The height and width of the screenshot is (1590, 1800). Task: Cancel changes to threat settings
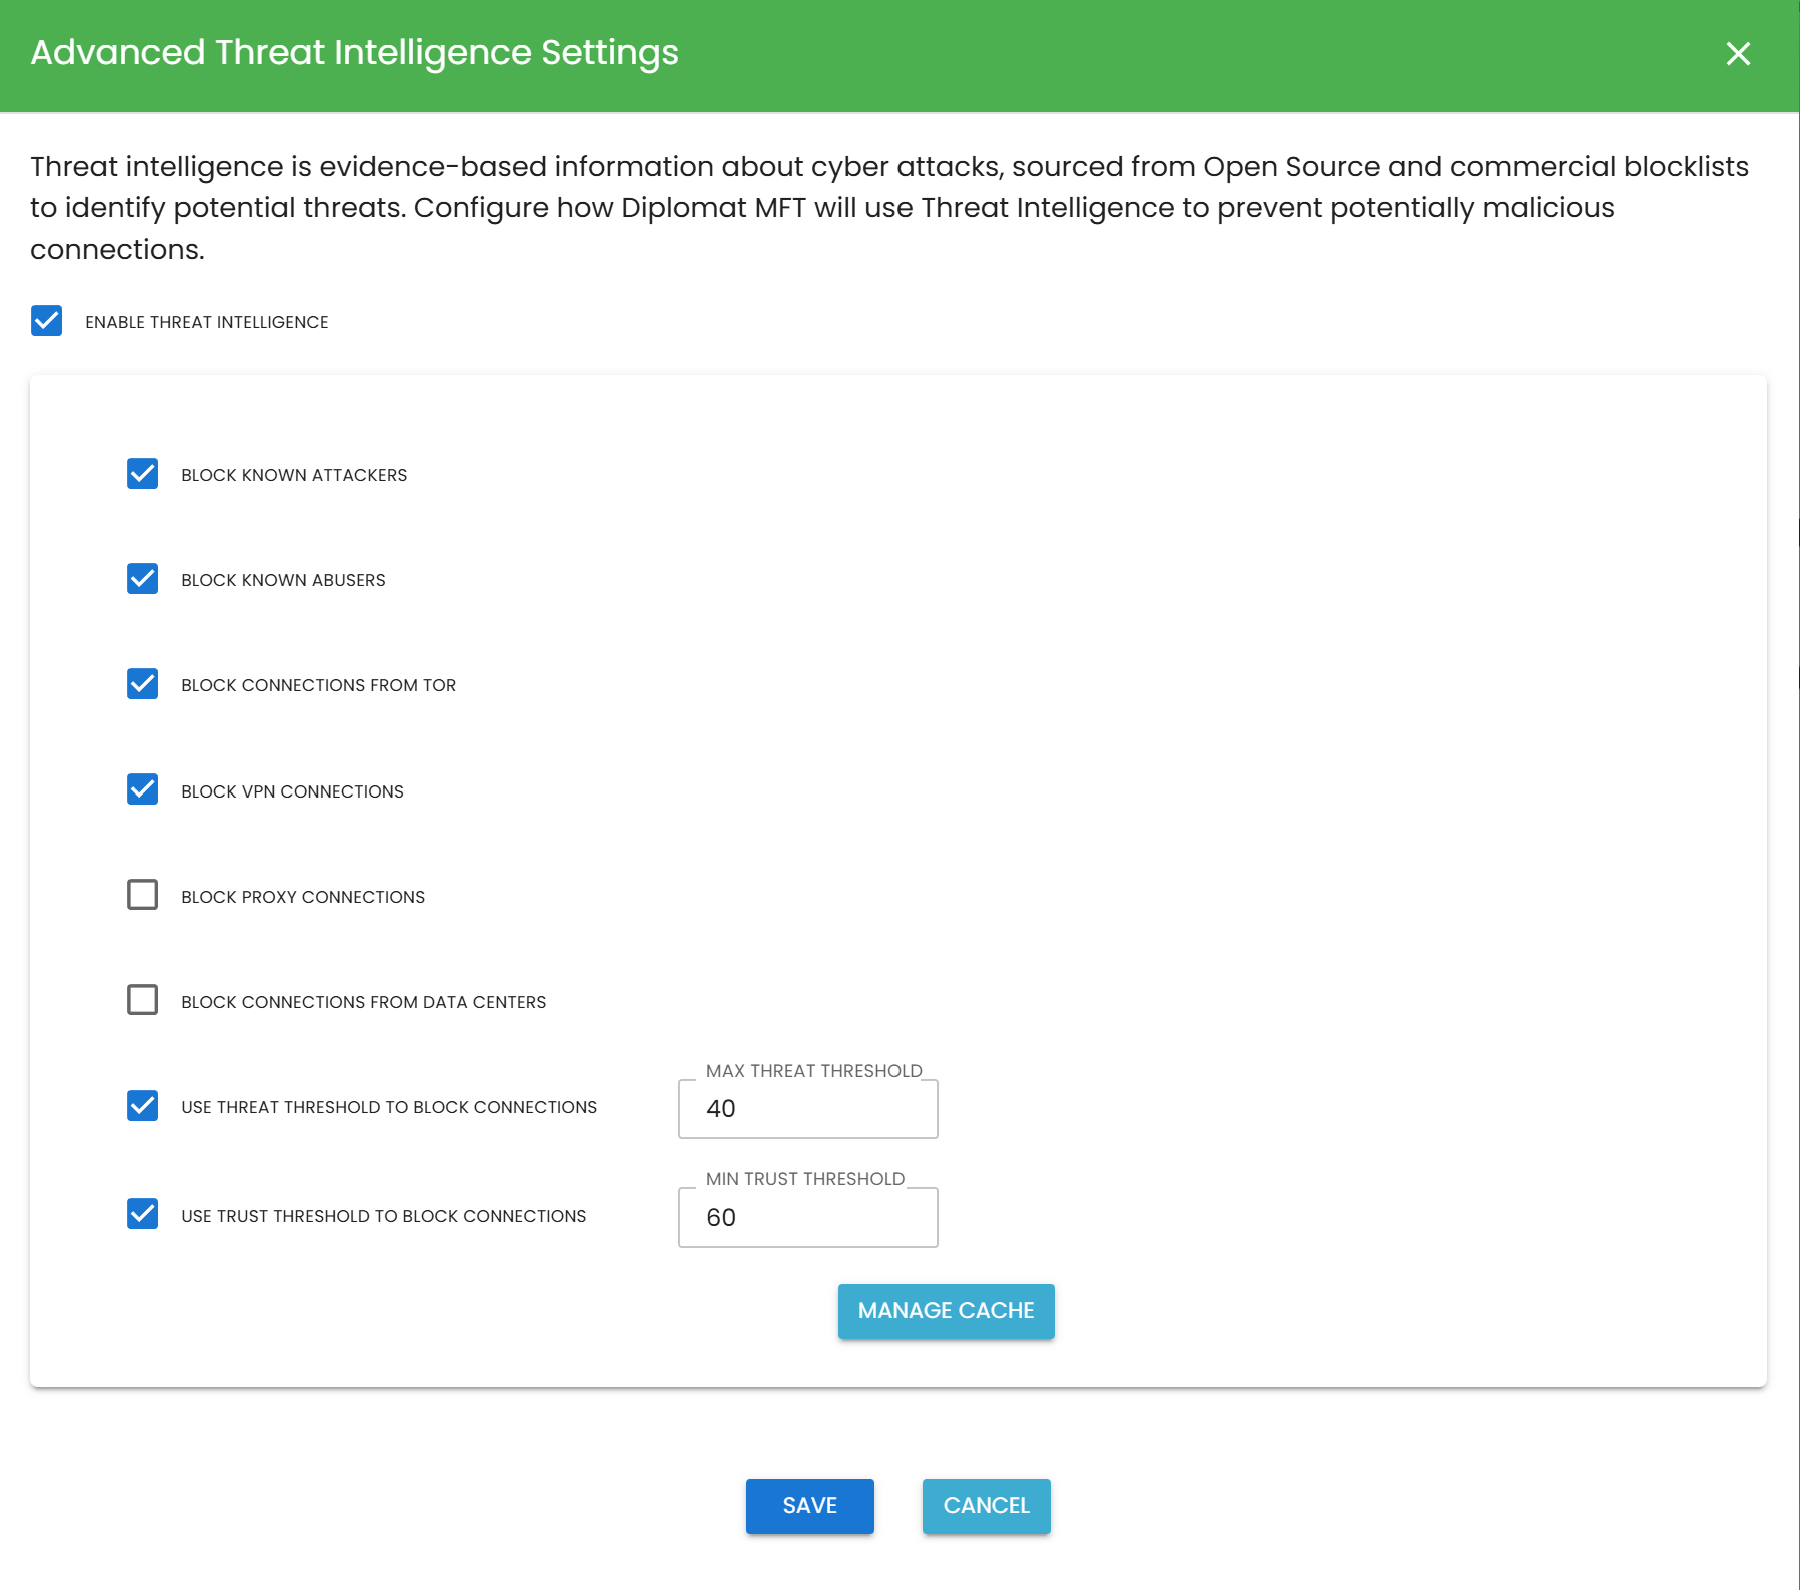[985, 1505]
